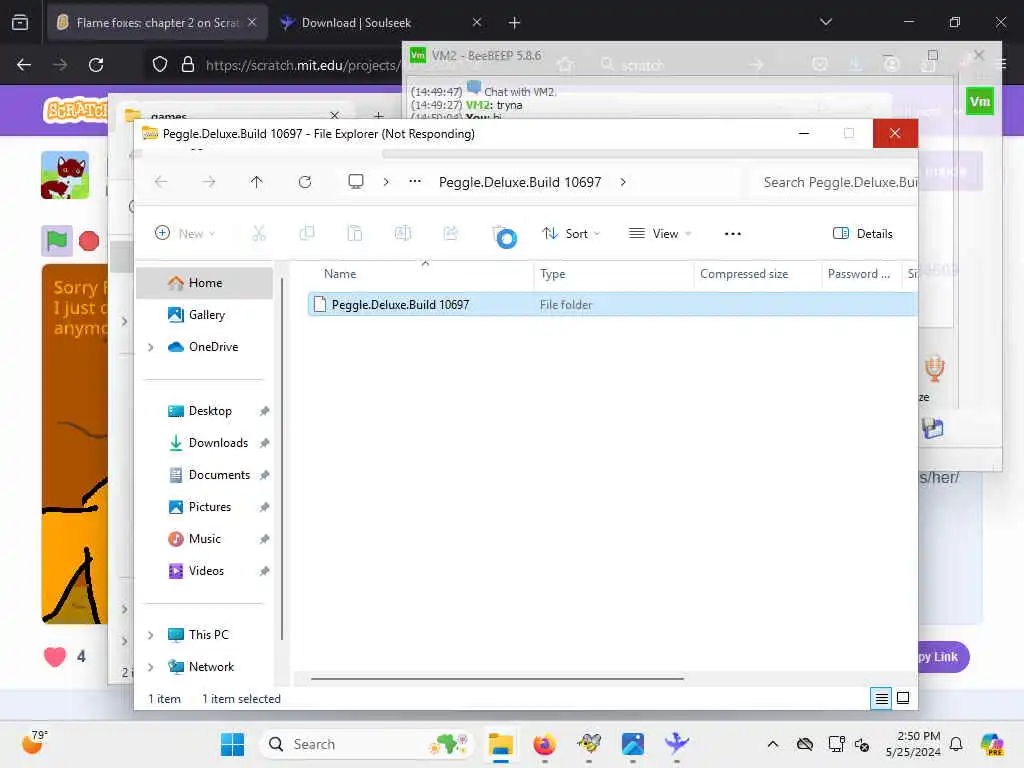The width and height of the screenshot is (1024, 768).
Task: Switch to large thumbnails view icon
Action: 903,699
